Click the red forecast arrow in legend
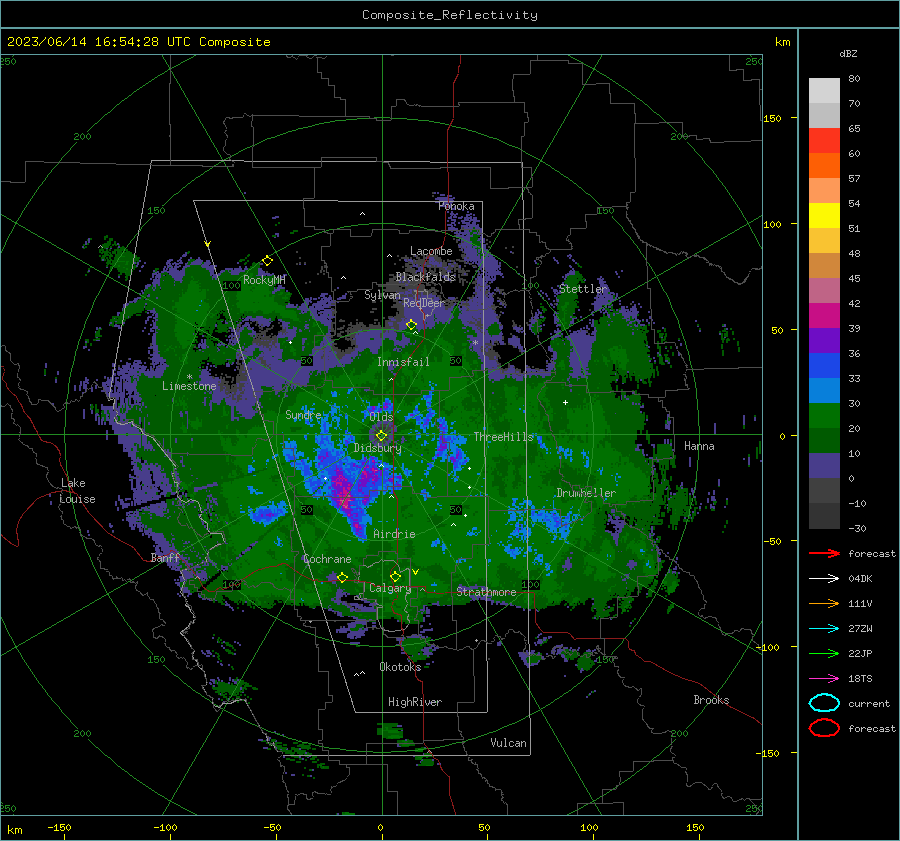The width and height of the screenshot is (900, 841). click(x=824, y=553)
